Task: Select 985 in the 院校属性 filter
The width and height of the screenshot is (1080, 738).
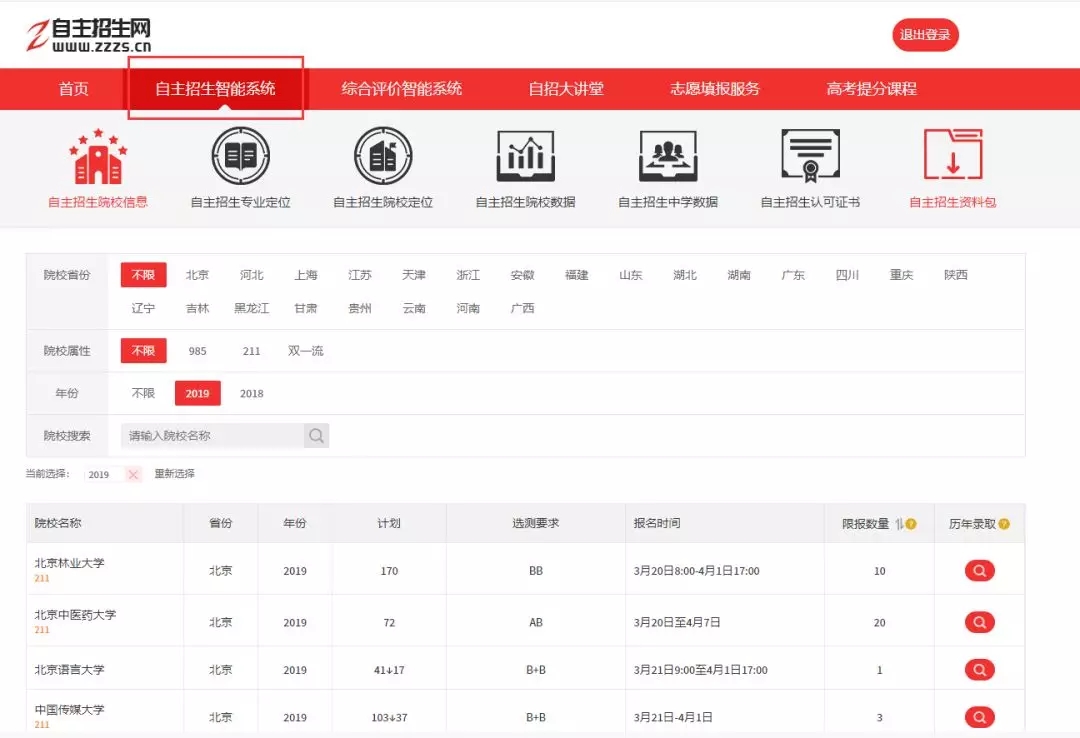Action: tap(197, 351)
